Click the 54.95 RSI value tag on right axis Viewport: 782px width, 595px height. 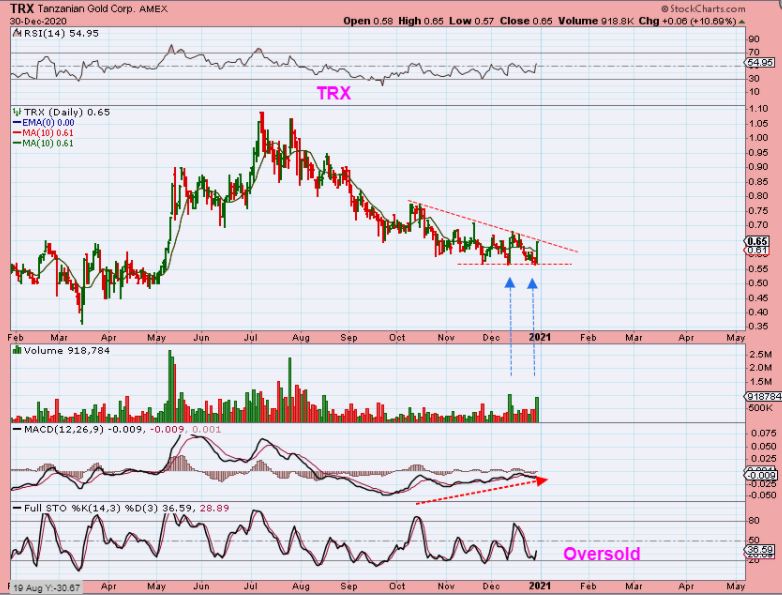[761, 63]
